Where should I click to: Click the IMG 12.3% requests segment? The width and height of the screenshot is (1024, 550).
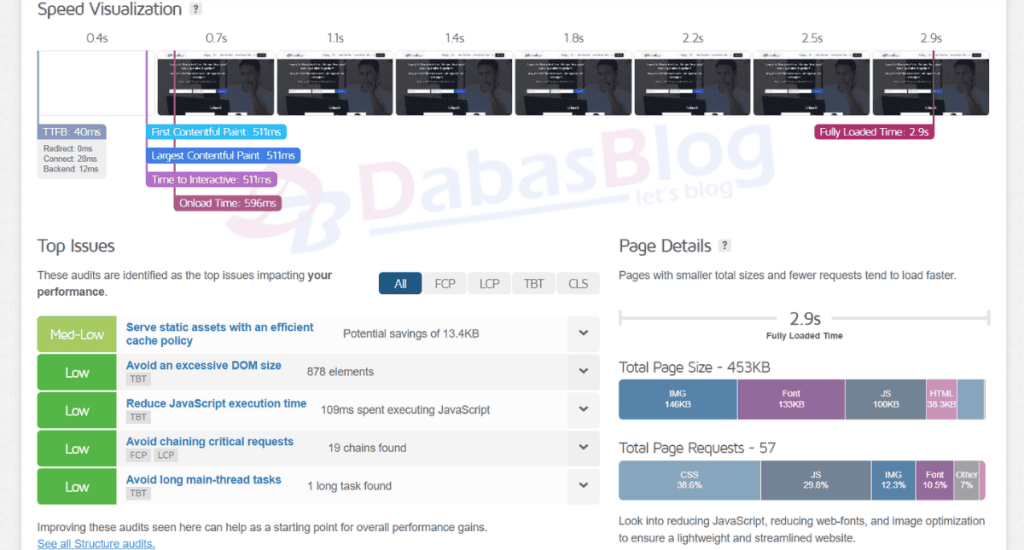pos(893,480)
